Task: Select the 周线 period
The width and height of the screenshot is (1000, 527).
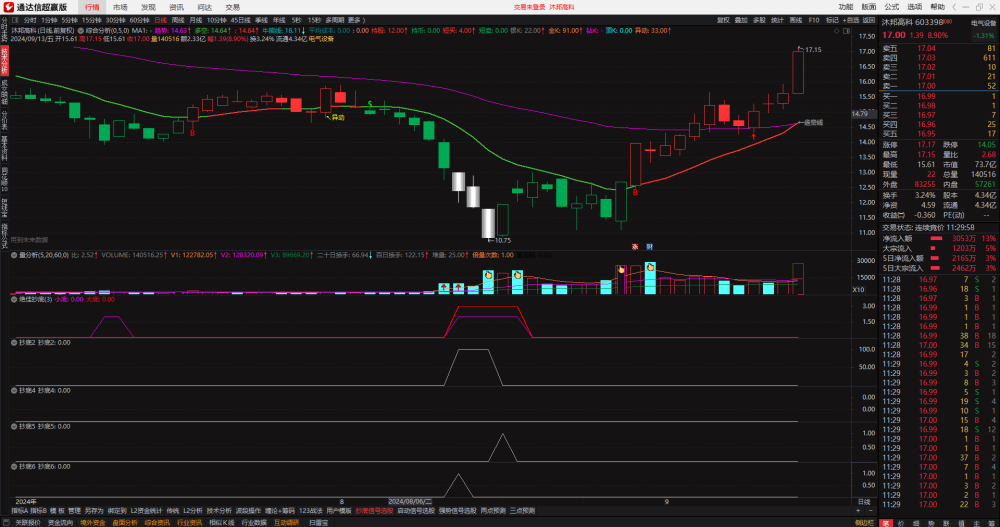Action: (178, 20)
